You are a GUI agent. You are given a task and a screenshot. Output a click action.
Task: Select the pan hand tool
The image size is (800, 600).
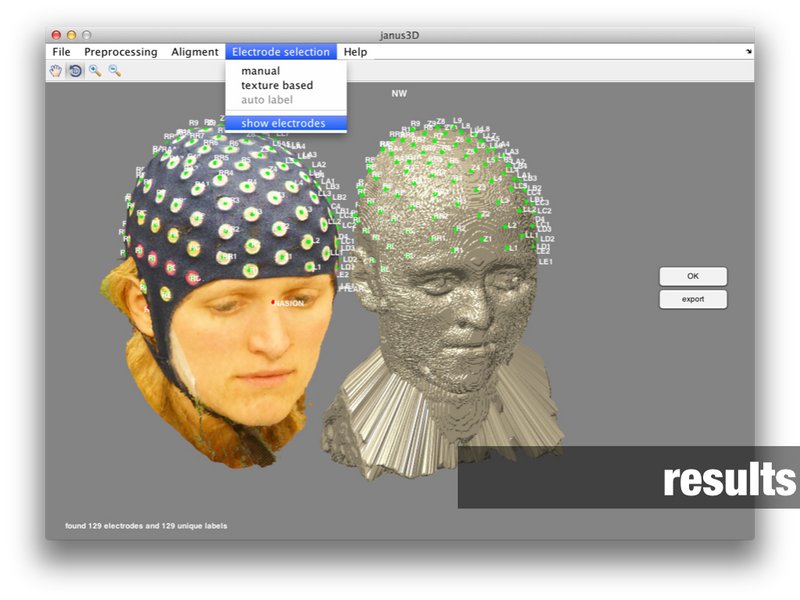57,71
